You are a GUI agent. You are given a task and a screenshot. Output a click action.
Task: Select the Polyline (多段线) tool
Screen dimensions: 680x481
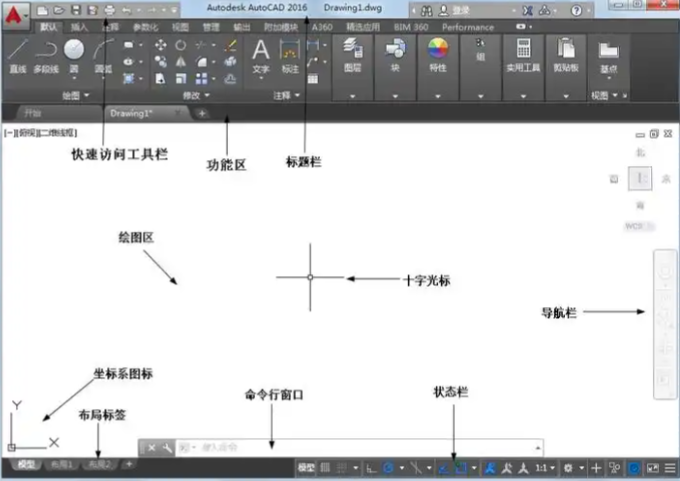46,56
